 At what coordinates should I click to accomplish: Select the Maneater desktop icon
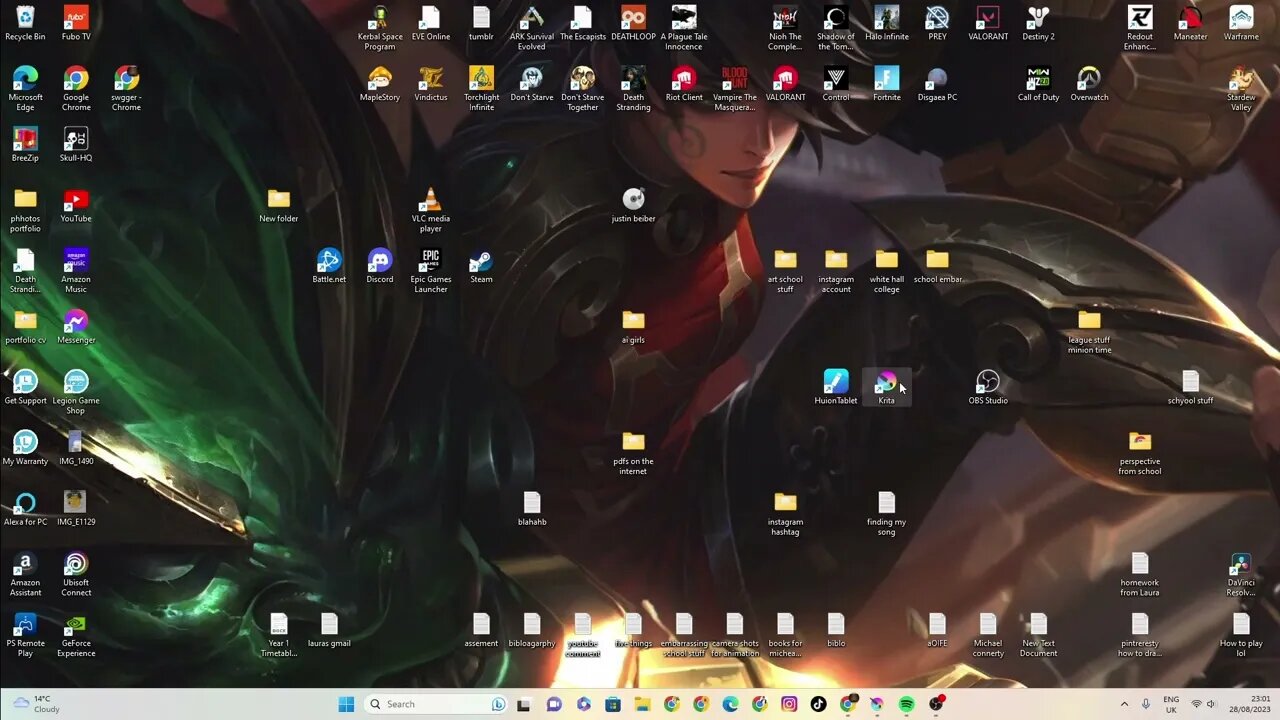1190,23
